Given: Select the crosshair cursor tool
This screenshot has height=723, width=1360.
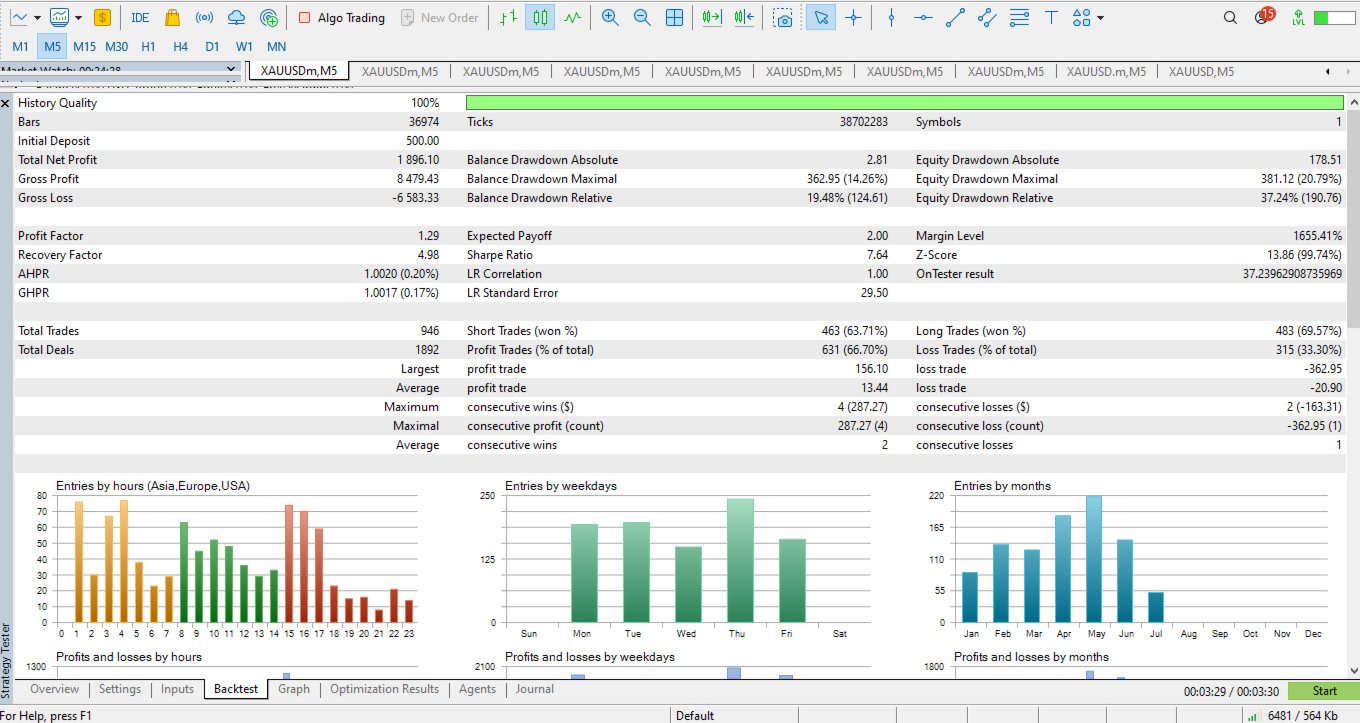Looking at the screenshot, I should [x=853, y=18].
